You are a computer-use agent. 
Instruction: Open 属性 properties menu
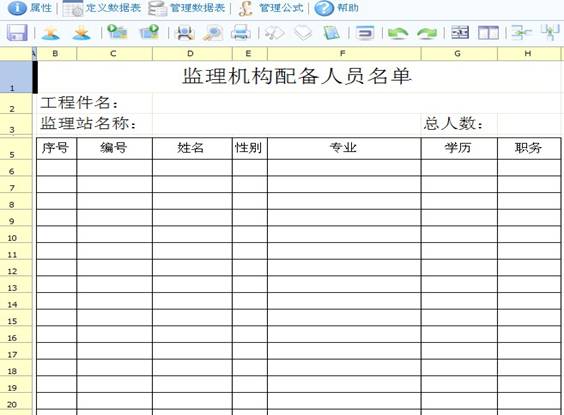pos(30,8)
